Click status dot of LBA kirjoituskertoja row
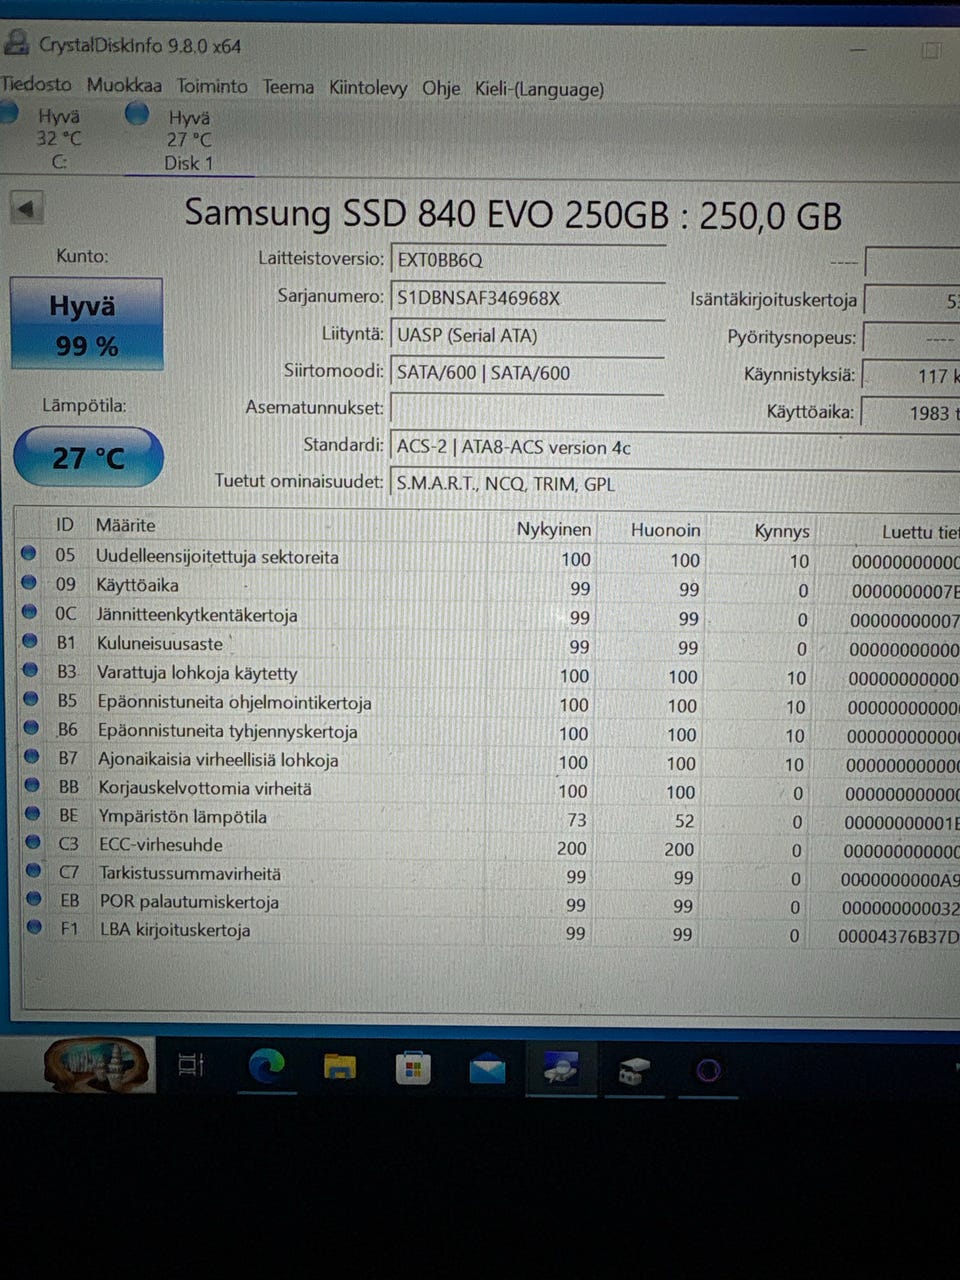The height and width of the screenshot is (1280, 960). click(x=35, y=927)
